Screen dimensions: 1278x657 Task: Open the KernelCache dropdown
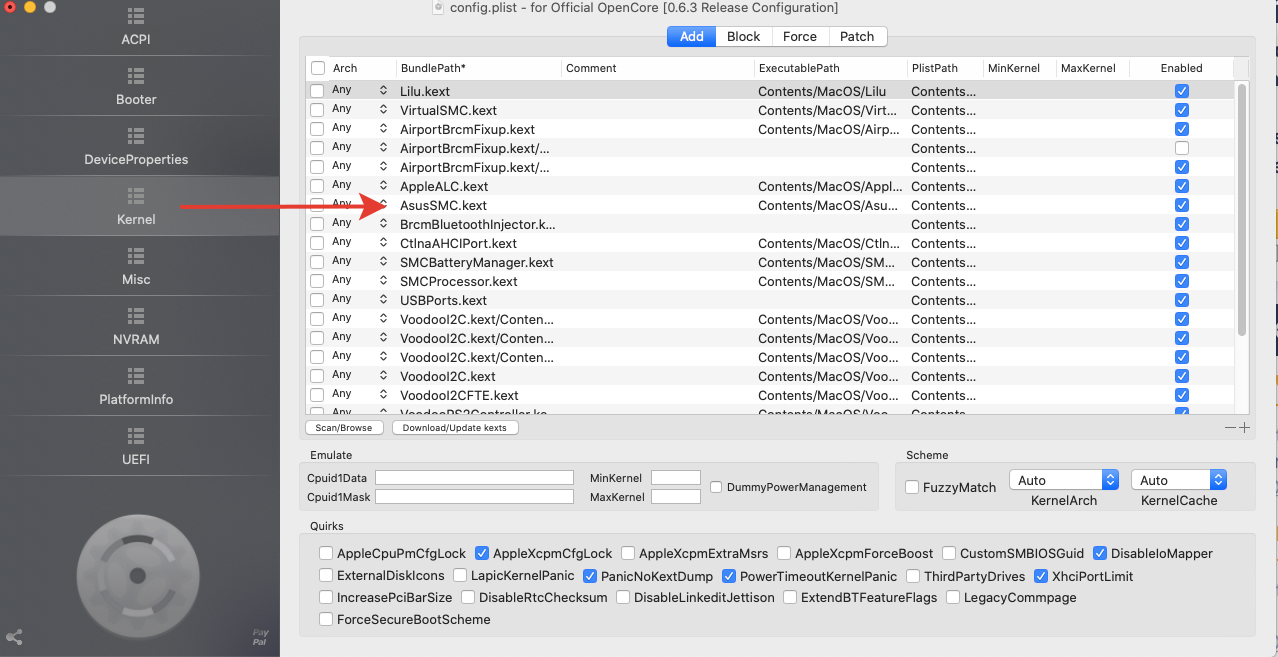(1178, 480)
